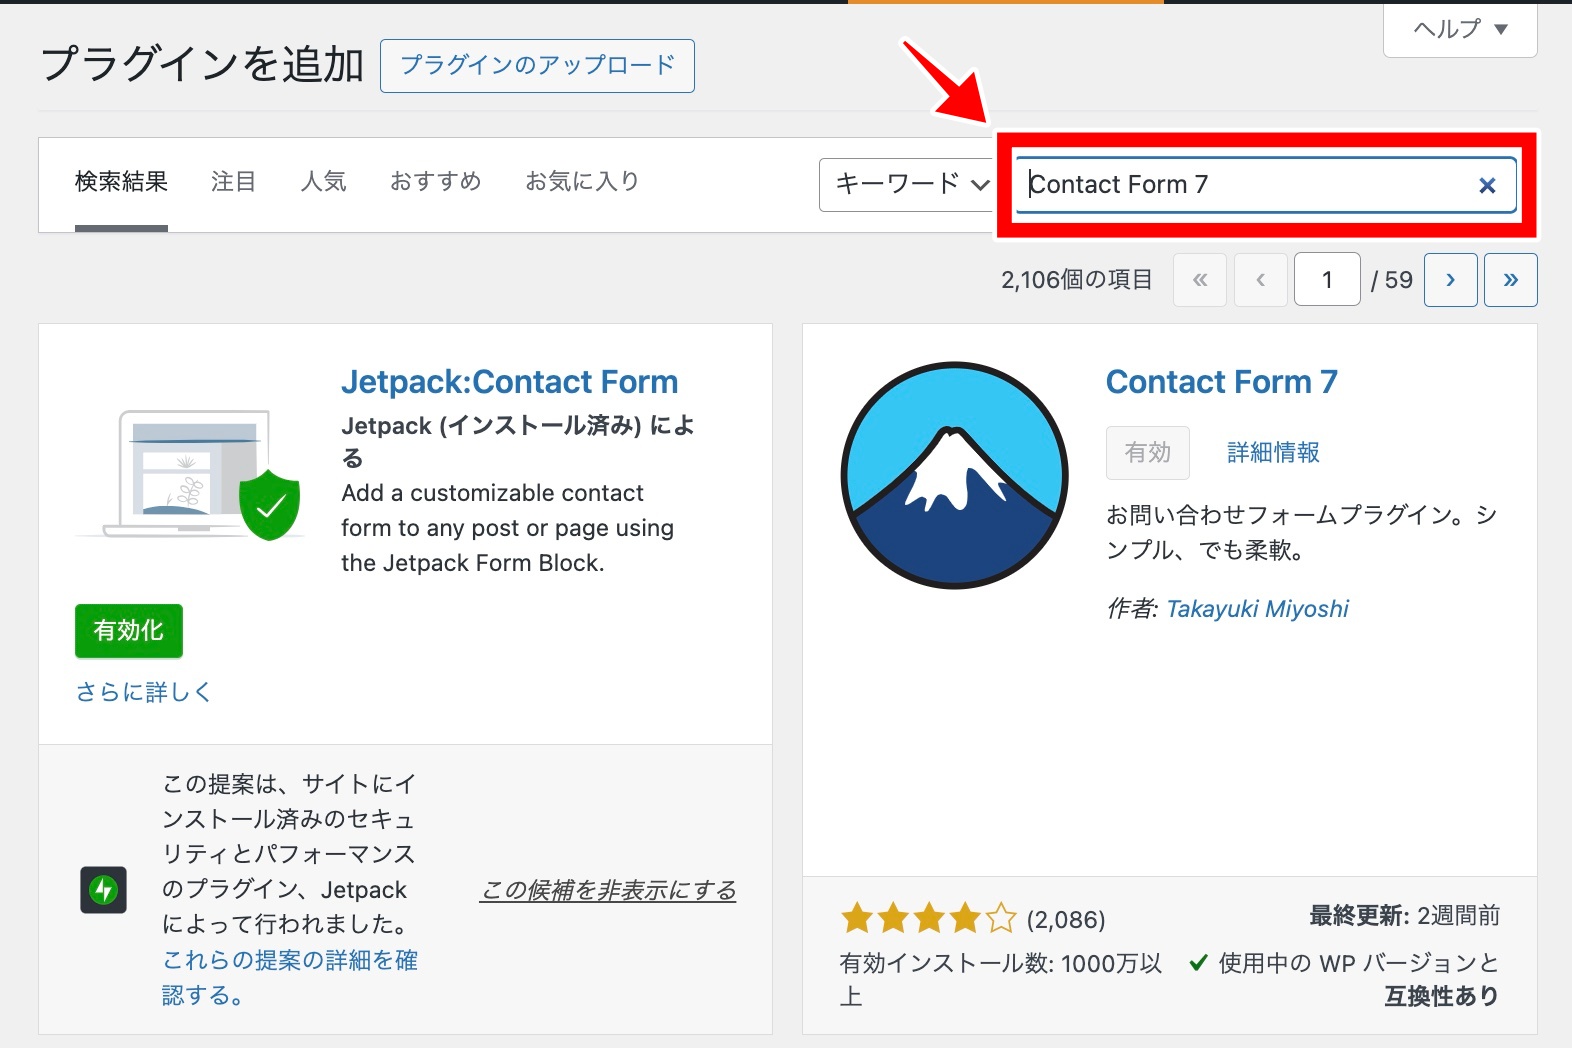Clear the plugin search field with the X icon
This screenshot has width=1572, height=1048.
coord(1487,185)
